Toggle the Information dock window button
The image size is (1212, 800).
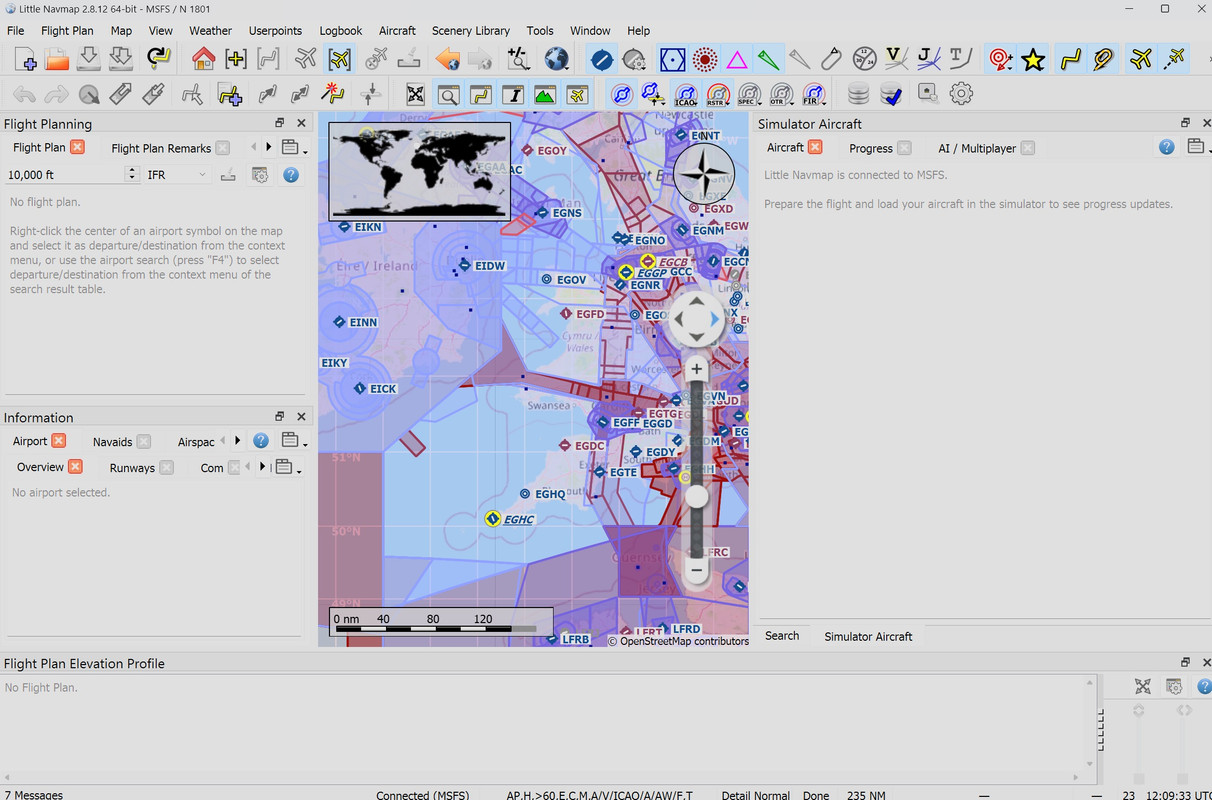(x=513, y=95)
